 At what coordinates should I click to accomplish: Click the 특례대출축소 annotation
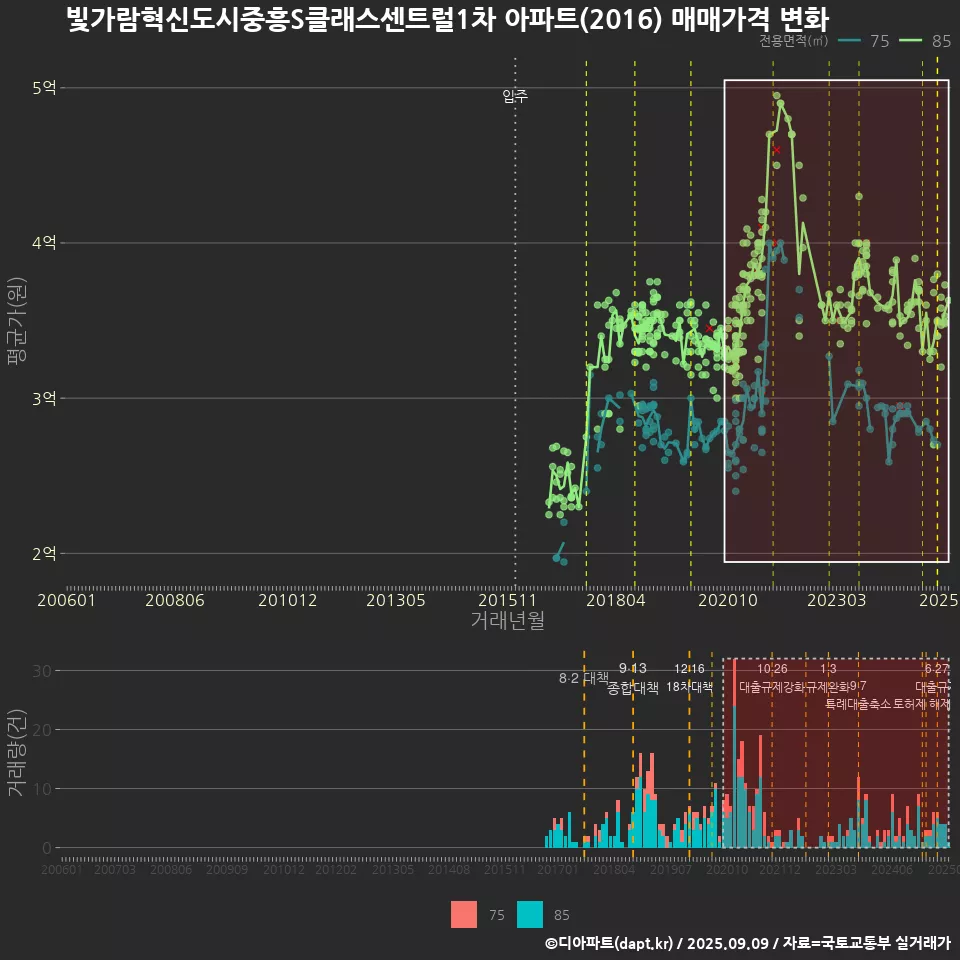pyautogui.click(x=858, y=704)
